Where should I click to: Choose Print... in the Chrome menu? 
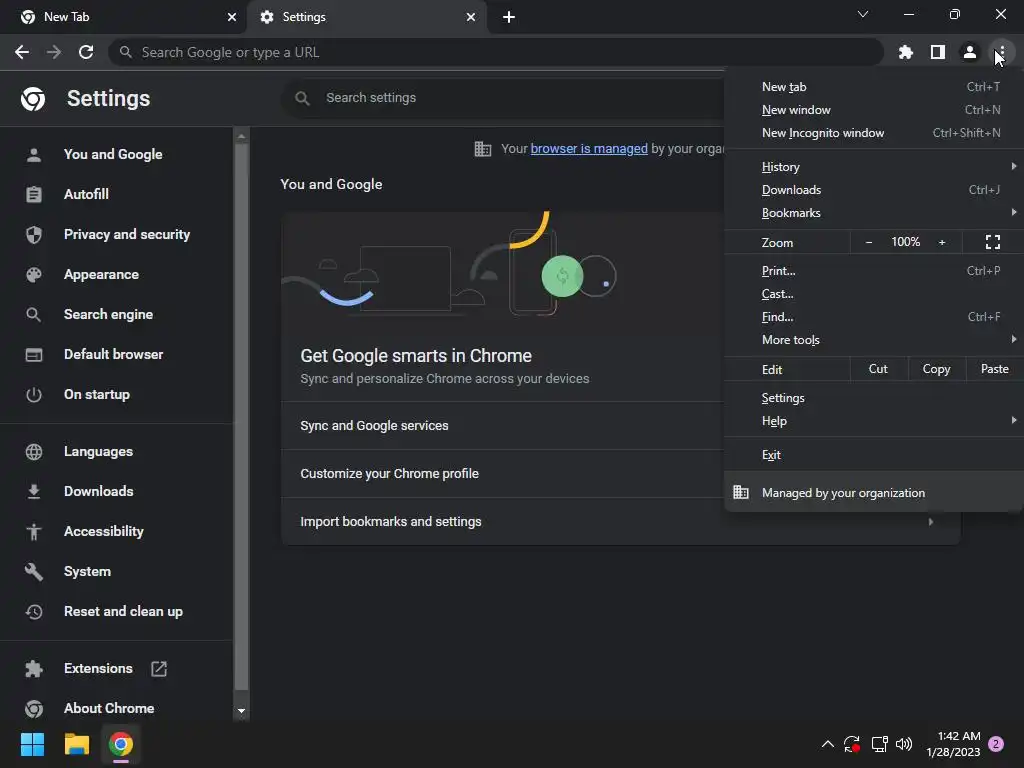[874, 271]
